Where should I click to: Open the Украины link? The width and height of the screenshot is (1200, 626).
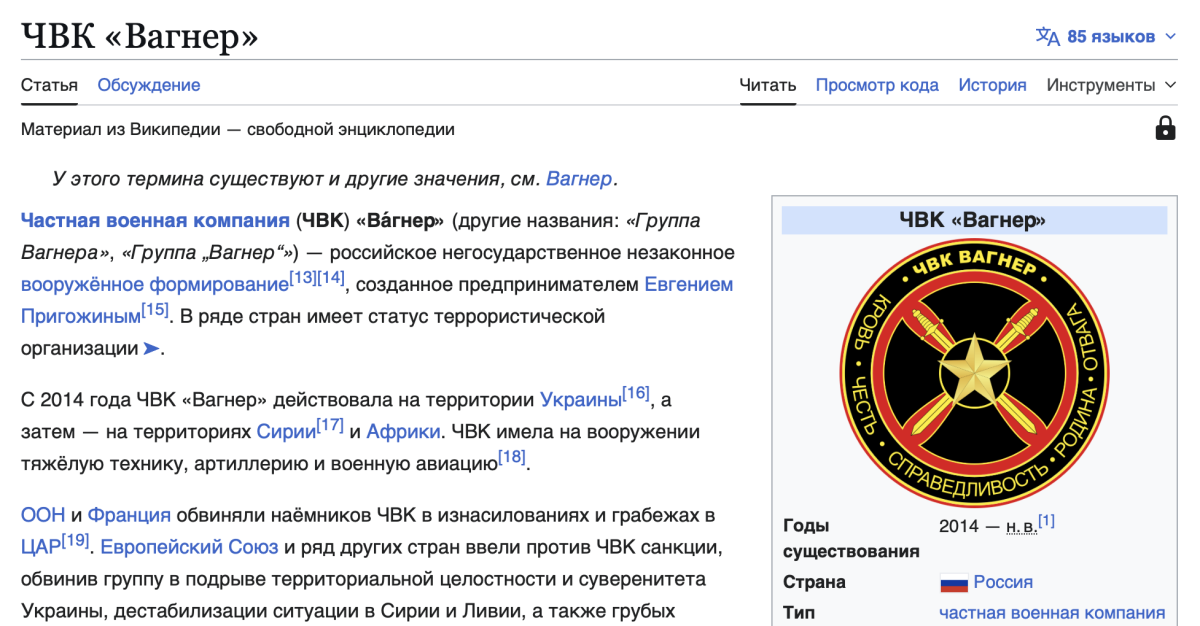pyautogui.click(x=581, y=400)
